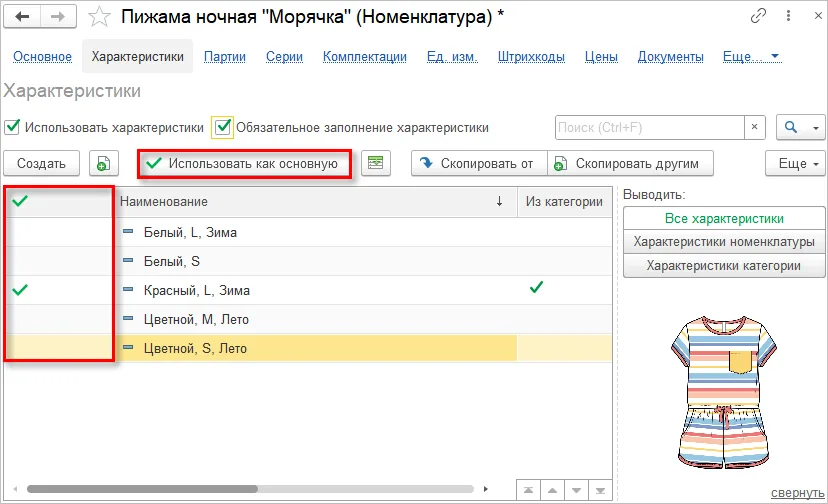Screen dimensions: 828x504
Task: Focus the Поиск (Ctrl+F) search field
Action: point(650,127)
